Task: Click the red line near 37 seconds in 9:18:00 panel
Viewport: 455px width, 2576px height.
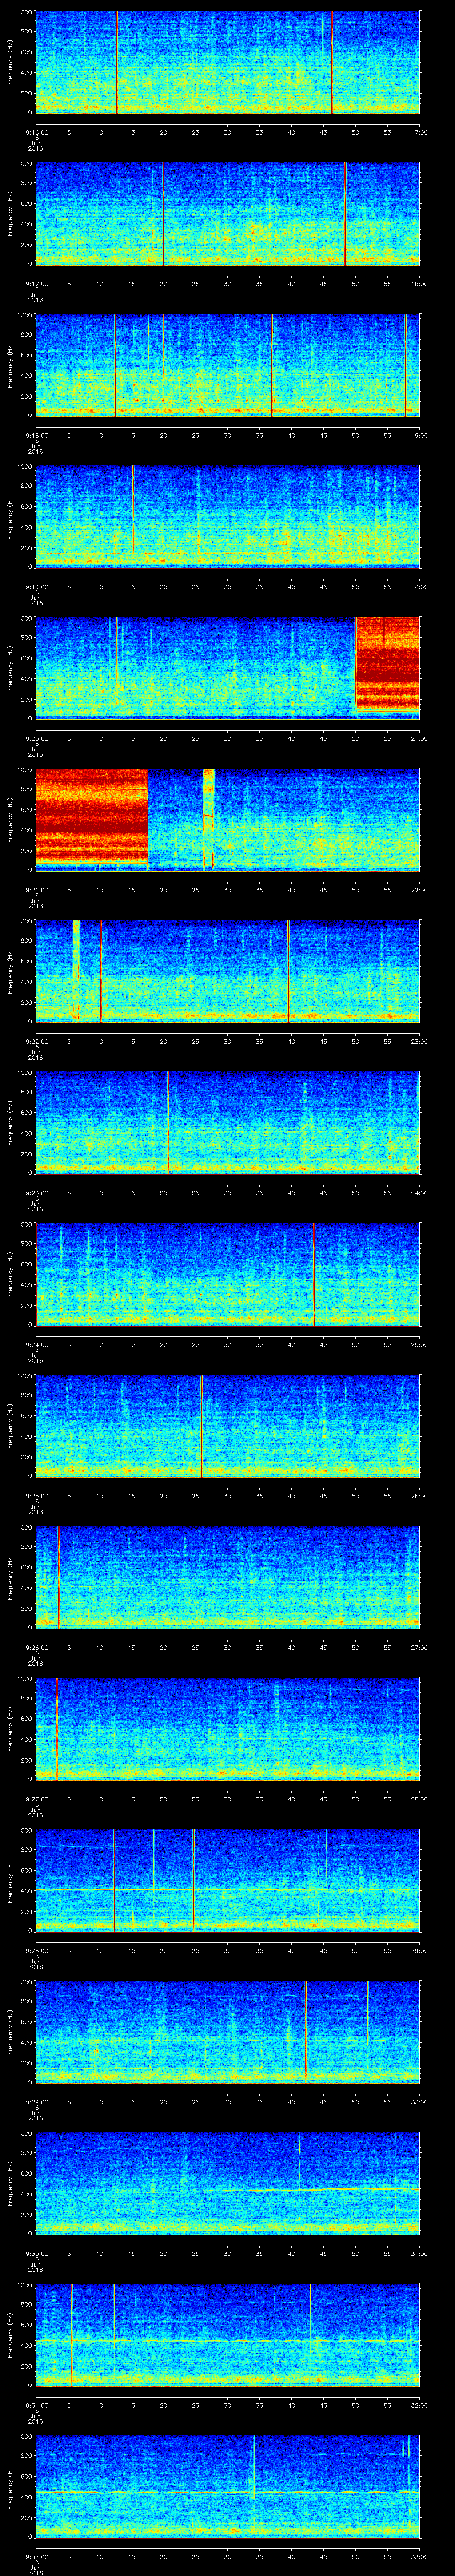Action: click(x=272, y=365)
